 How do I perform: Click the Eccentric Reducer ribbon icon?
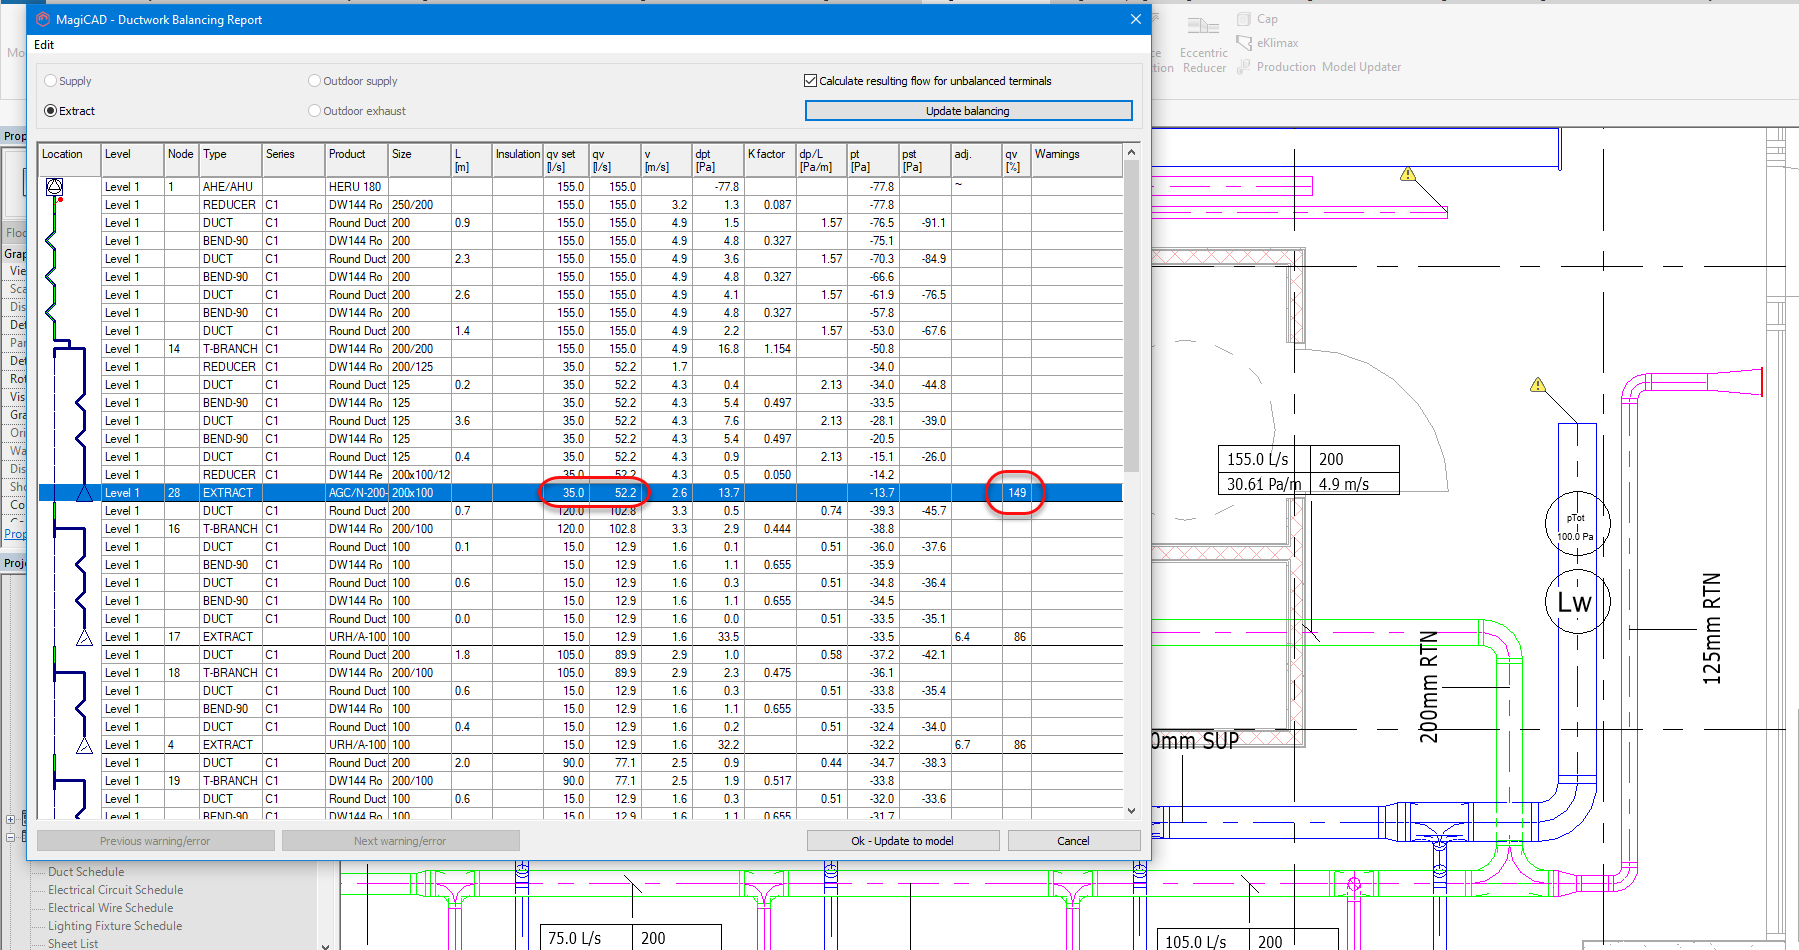click(x=1203, y=27)
